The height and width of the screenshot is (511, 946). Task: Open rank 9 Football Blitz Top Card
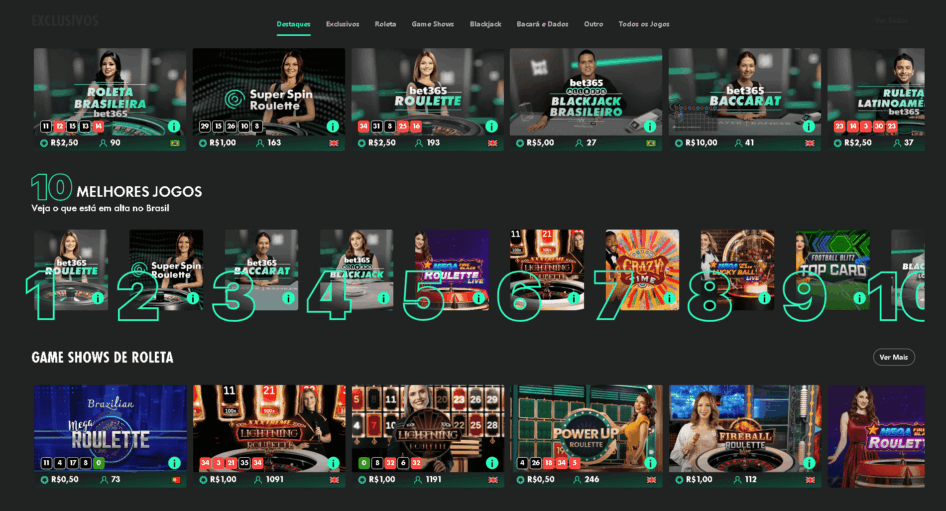[833, 270]
